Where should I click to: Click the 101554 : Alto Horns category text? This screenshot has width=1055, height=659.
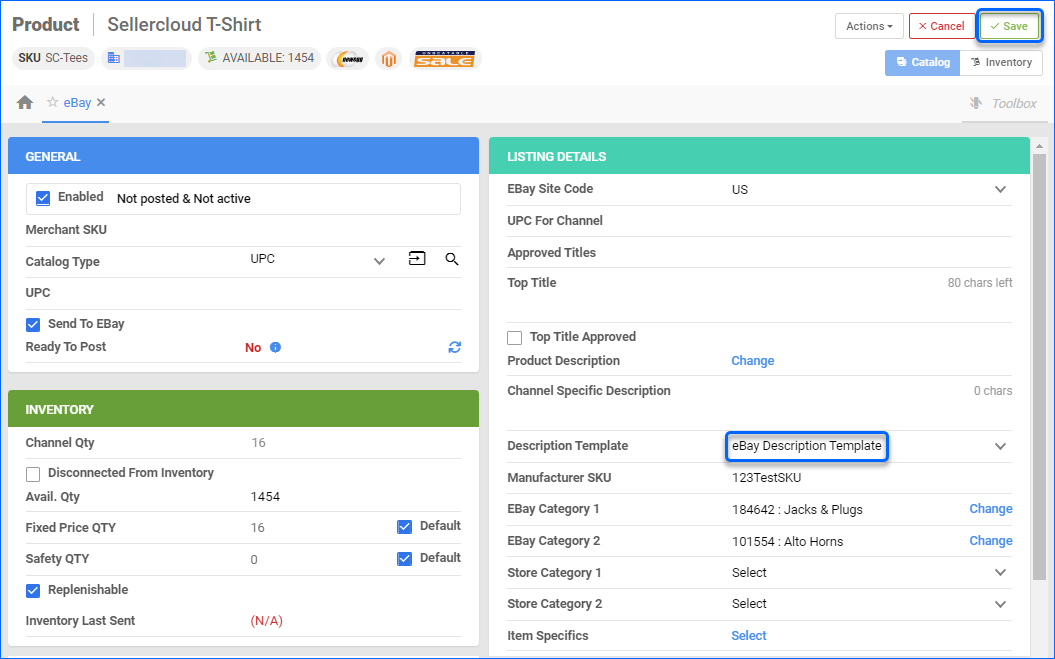tap(787, 541)
